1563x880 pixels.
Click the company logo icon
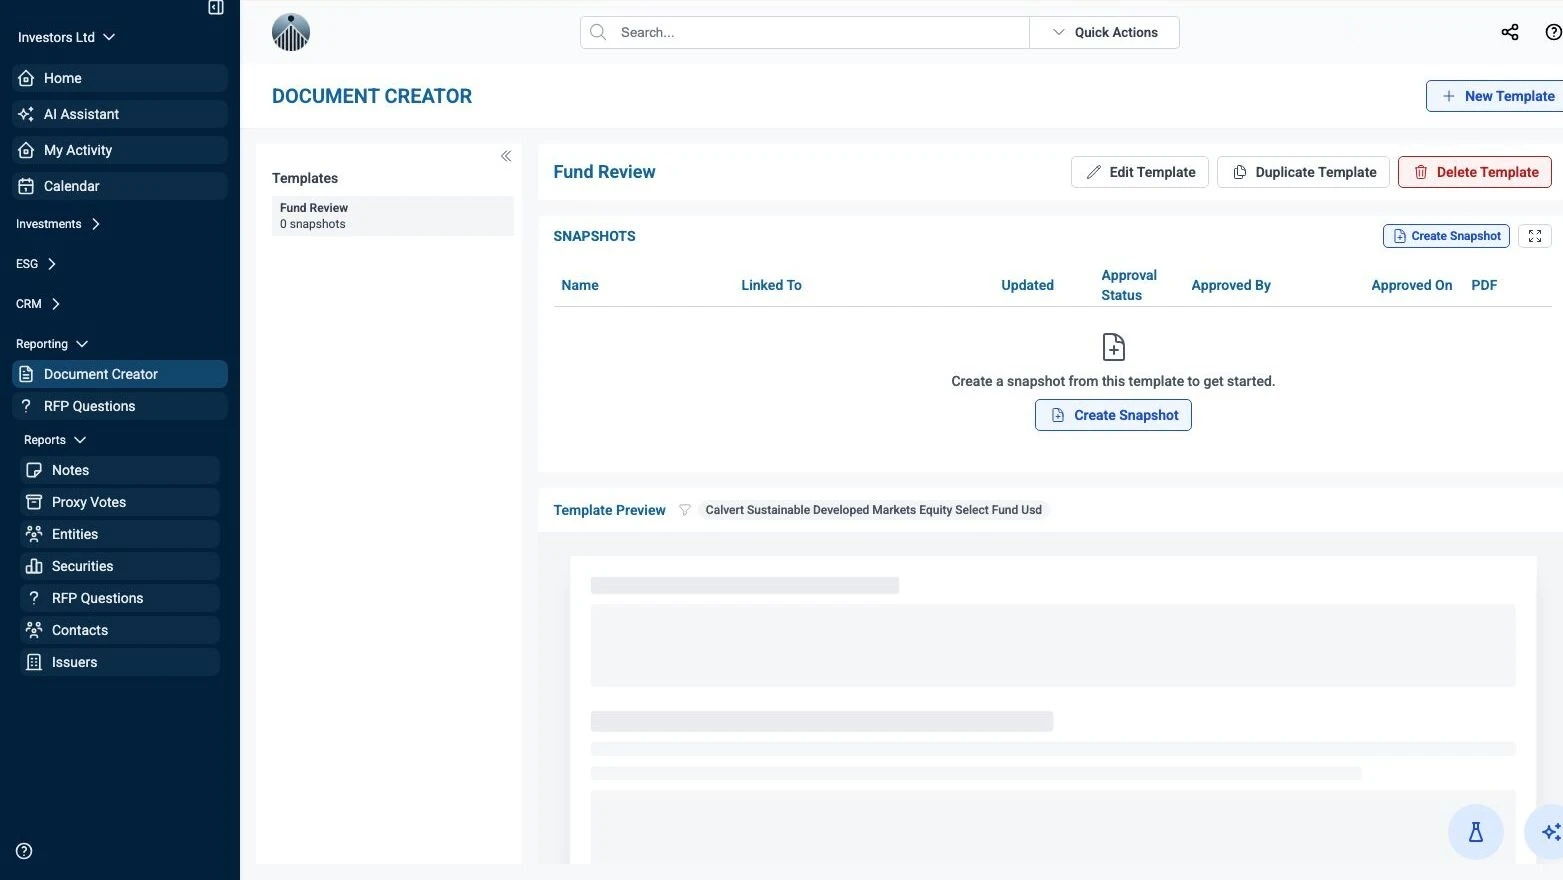click(x=291, y=32)
